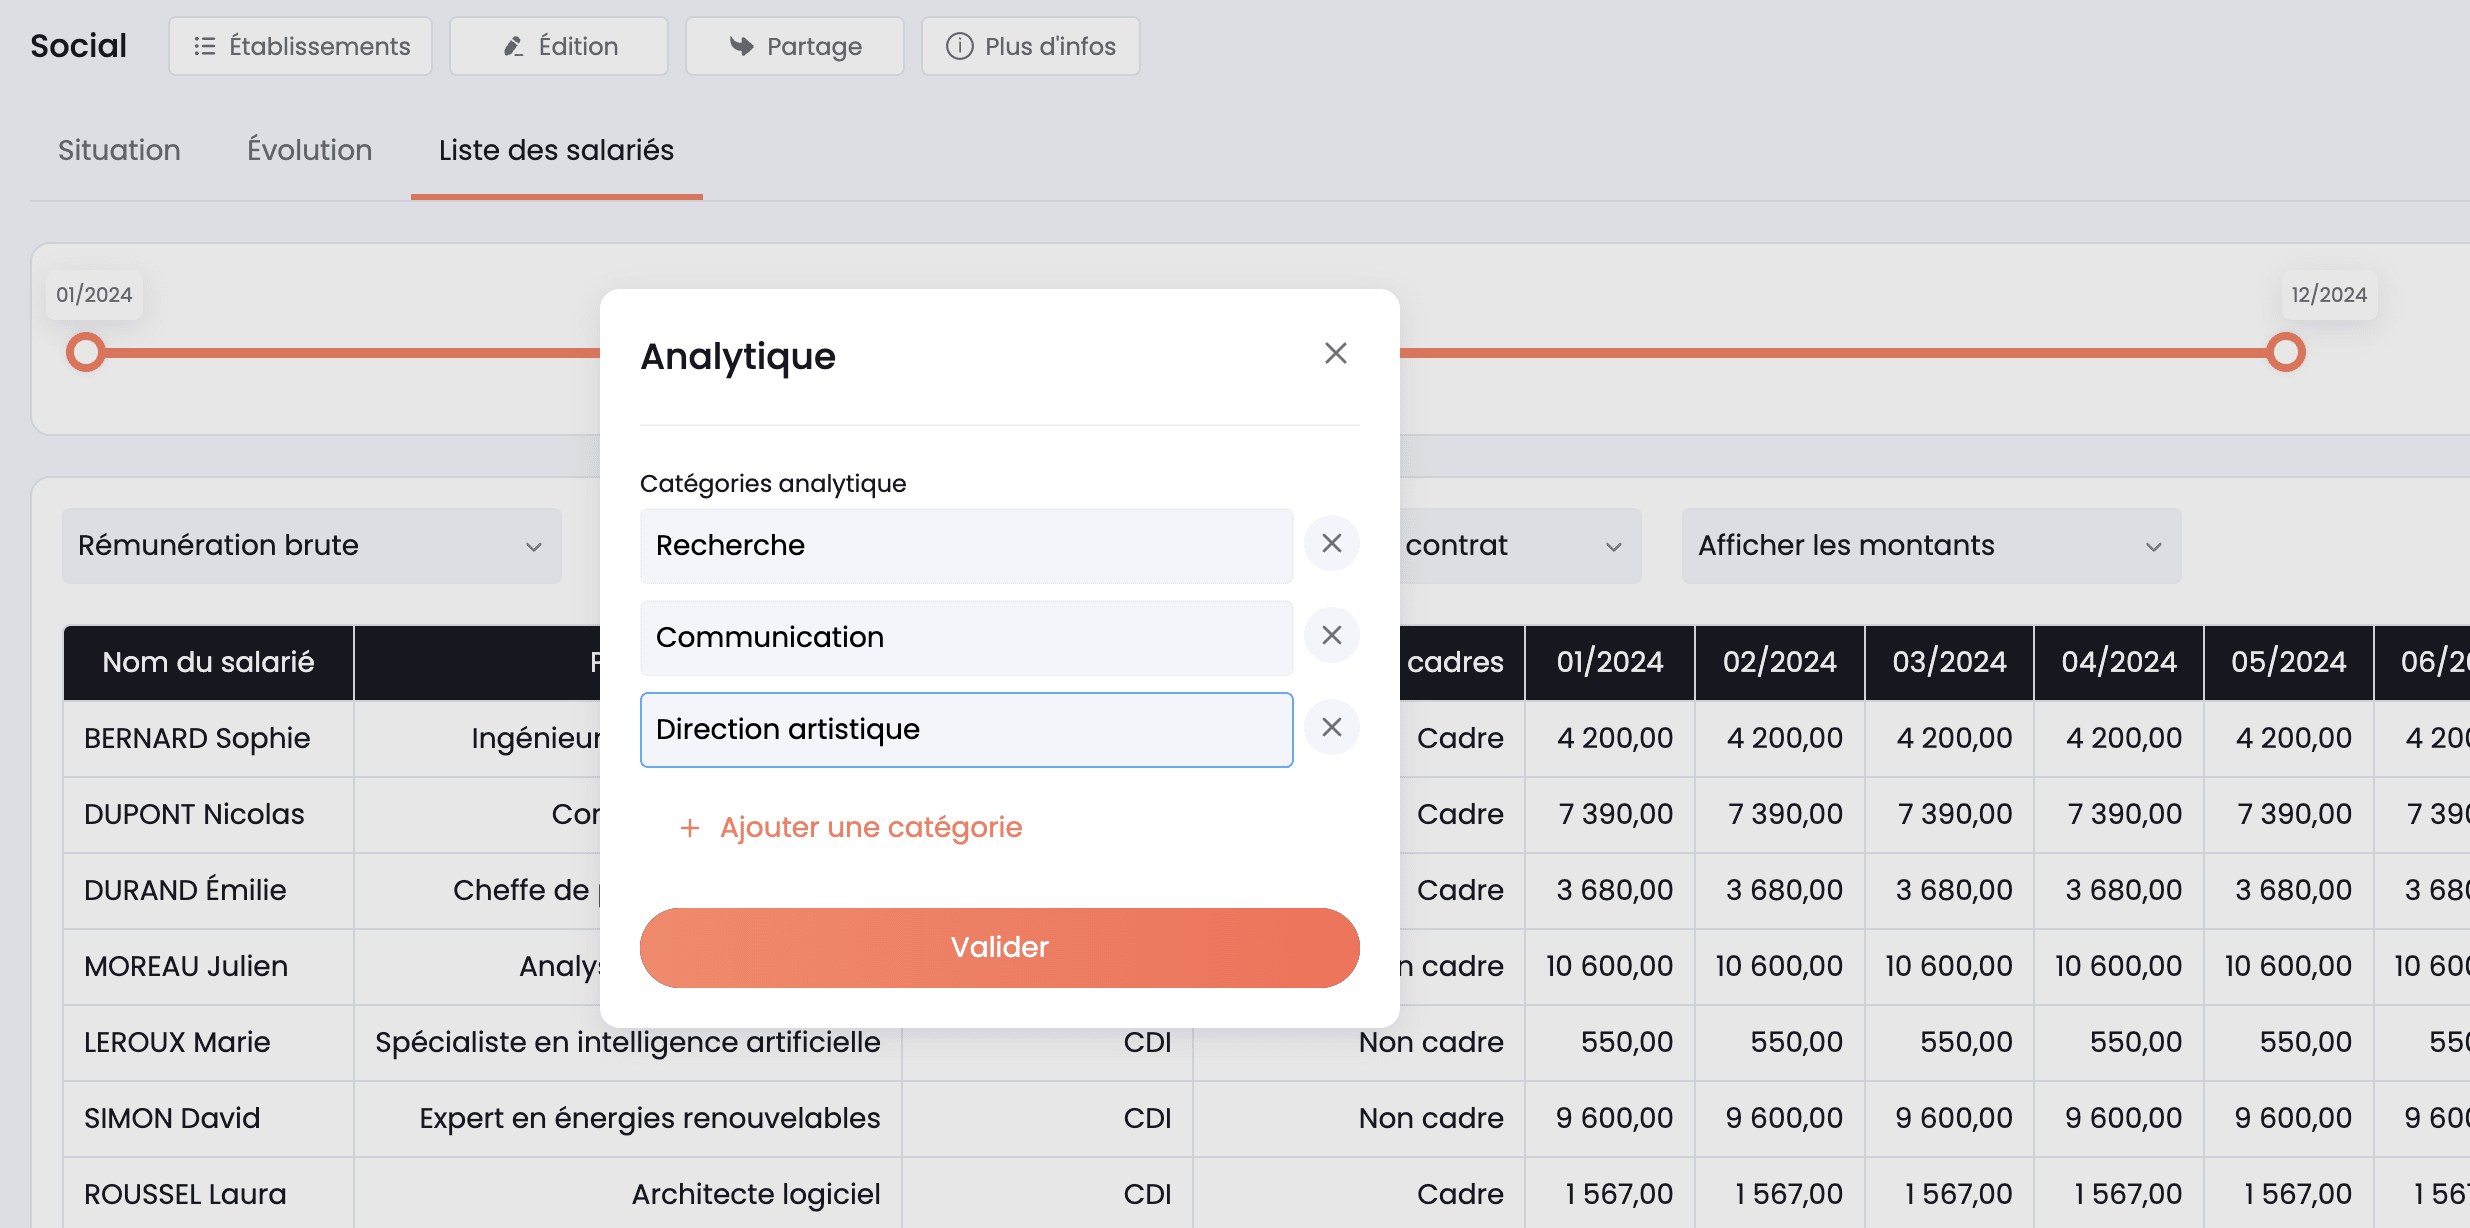Select ROUSSEL Laura row name
This screenshot has height=1228, width=2470.
185,1194
